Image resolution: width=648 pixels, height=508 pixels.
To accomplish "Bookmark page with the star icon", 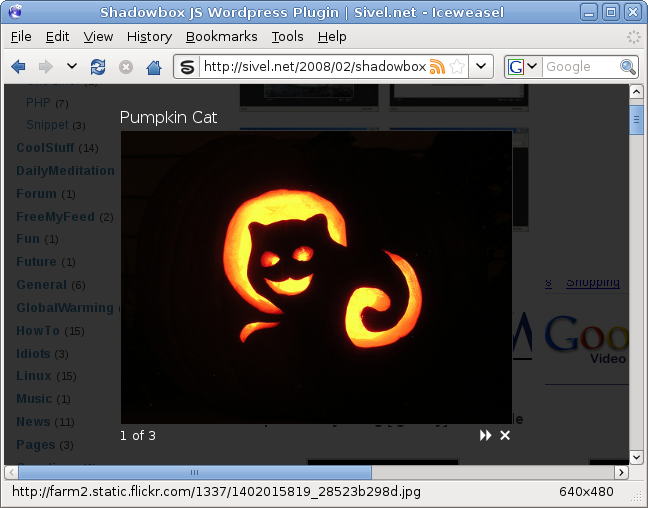I will coord(457,67).
